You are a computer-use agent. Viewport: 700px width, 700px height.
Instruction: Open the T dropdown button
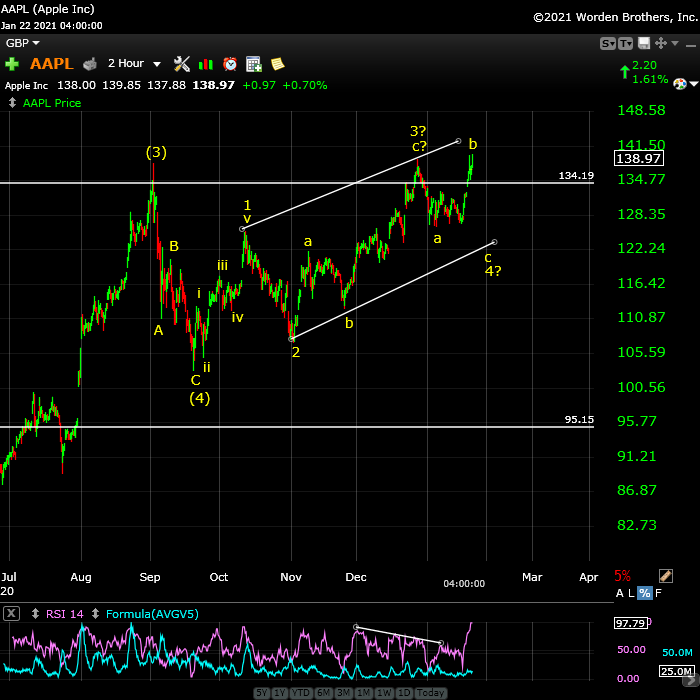[x=625, y=43]
